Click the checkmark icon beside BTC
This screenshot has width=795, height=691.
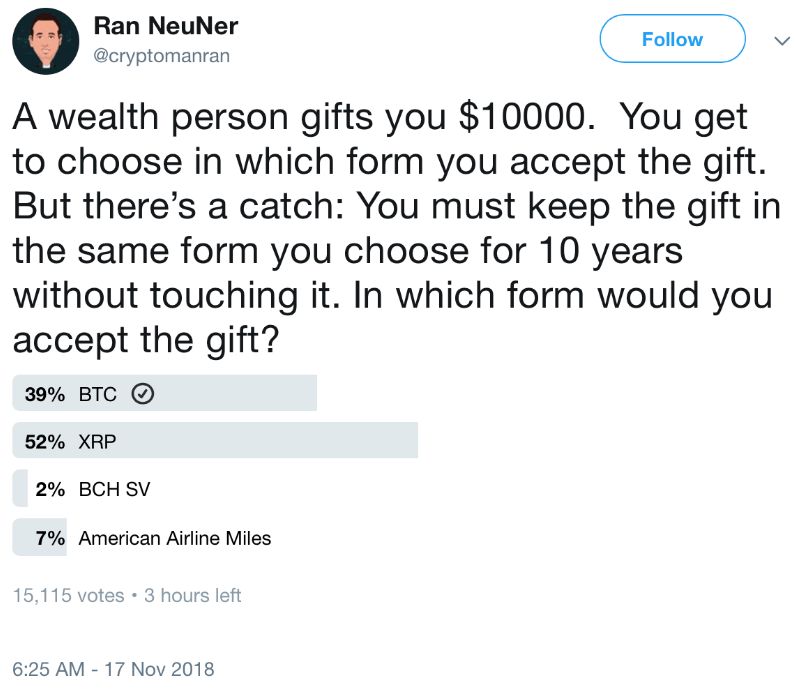(x=142, y=394)
